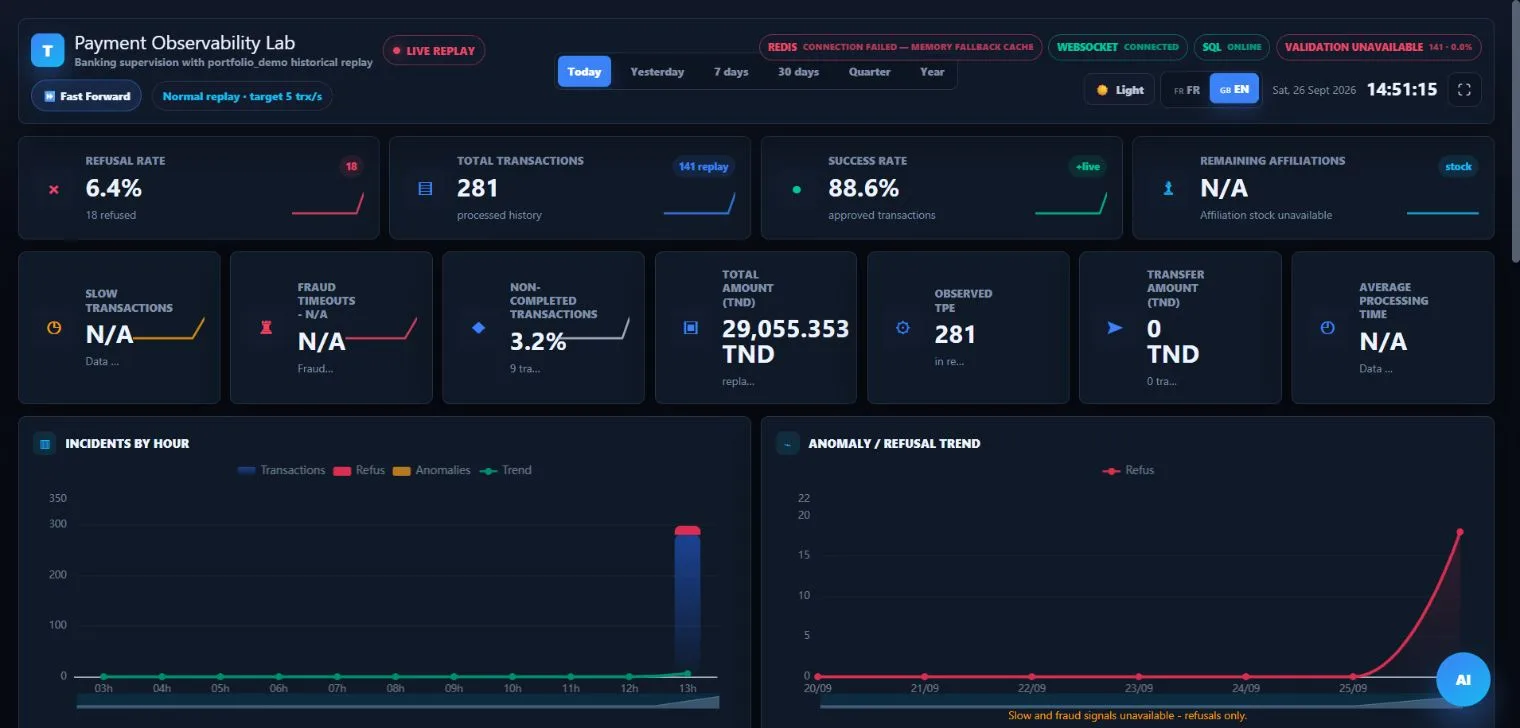The width and height of the screenshot is (1520, 728).
Task: Click the WEBSOCKET connected status badge
Action: point(1117,47)
